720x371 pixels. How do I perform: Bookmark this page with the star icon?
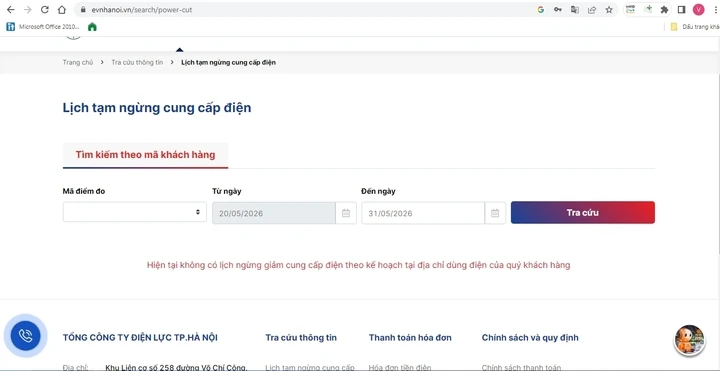pyautogui.click(x=609, y=10)
